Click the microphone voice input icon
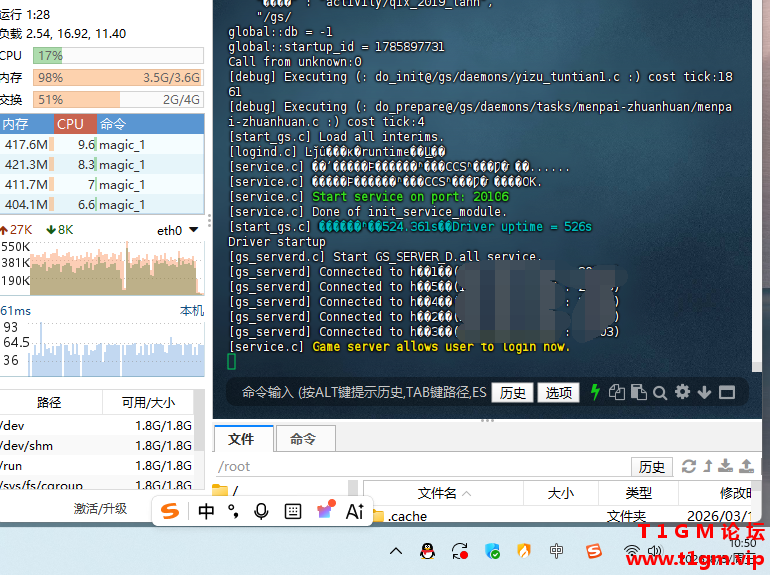Screen dimensions: 770x575 [x=261, y=511]
